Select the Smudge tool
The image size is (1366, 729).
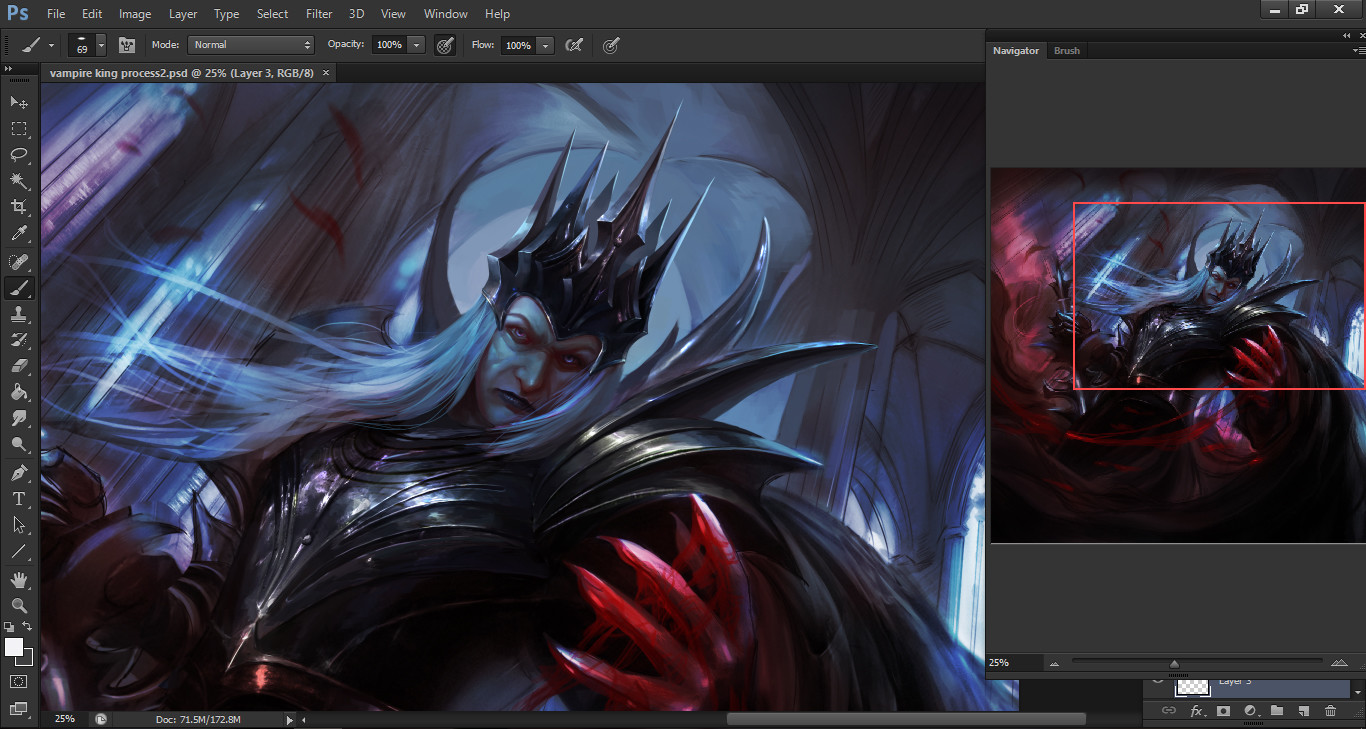tap(19, 418)
